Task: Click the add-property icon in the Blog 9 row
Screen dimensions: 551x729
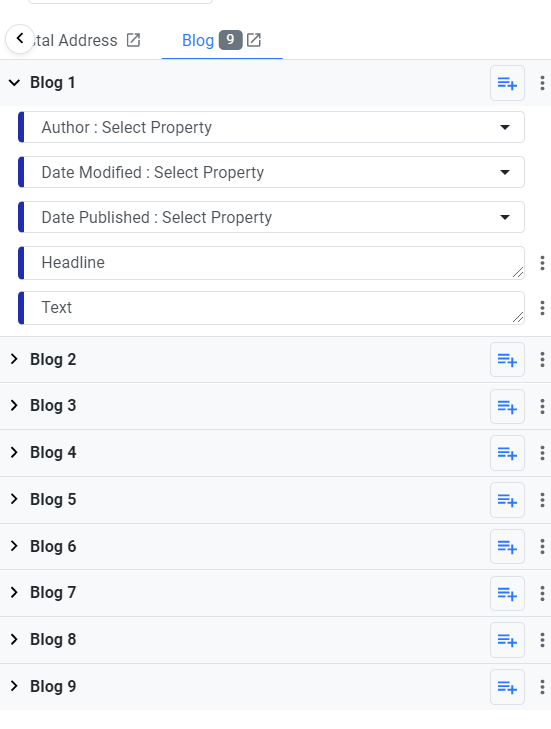Action: click(507, 687)
